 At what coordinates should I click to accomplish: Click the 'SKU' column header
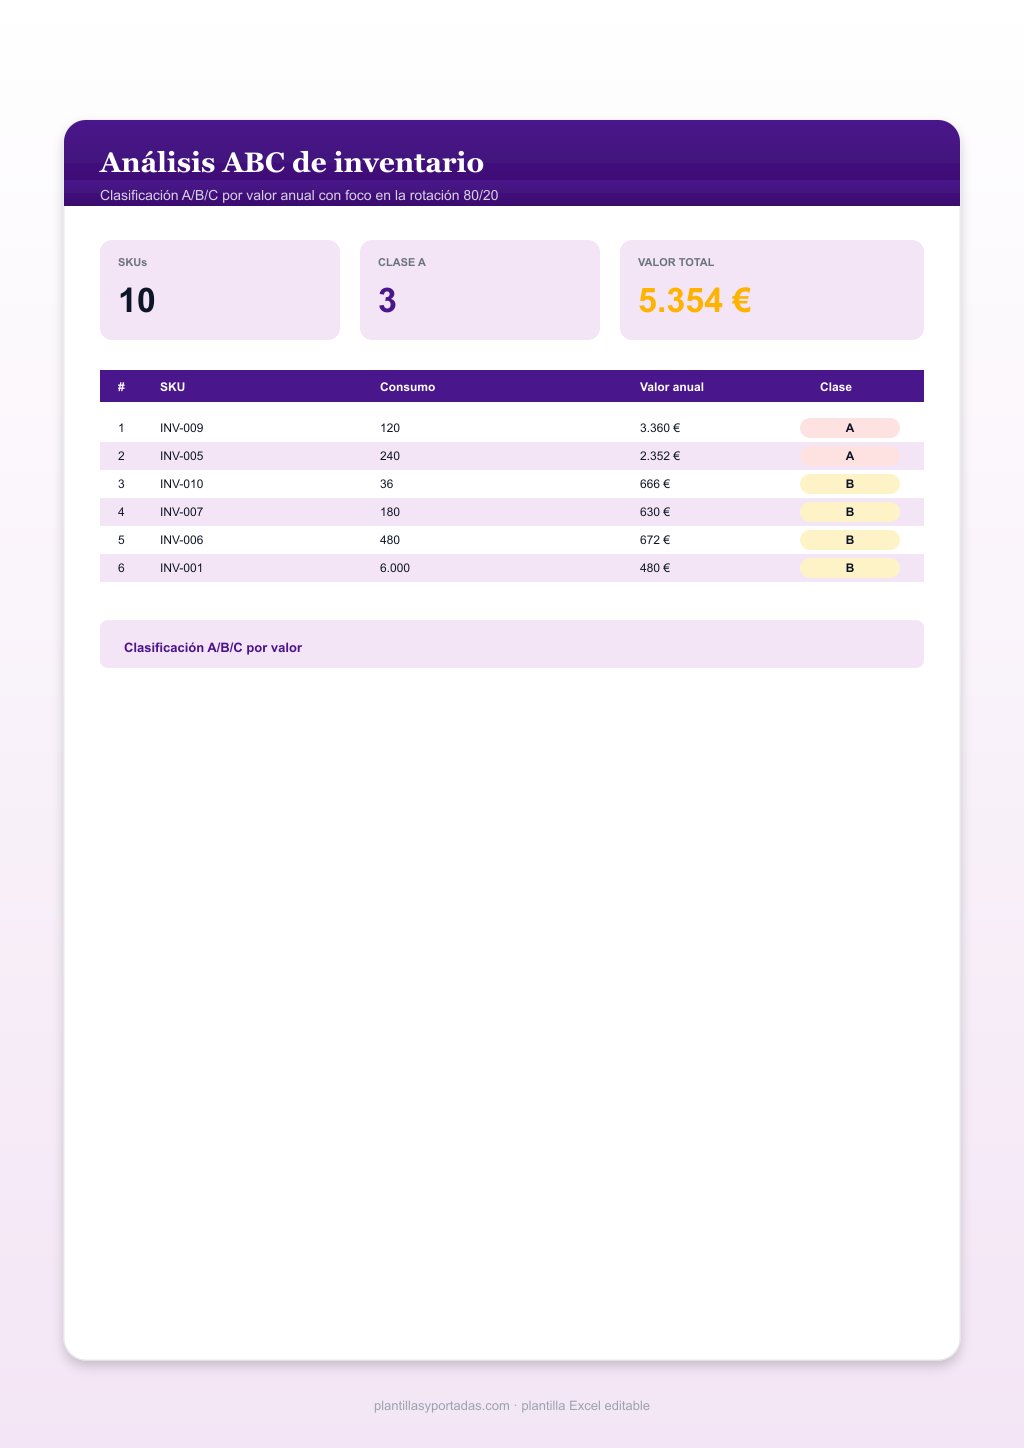click(x=172, y=387)
